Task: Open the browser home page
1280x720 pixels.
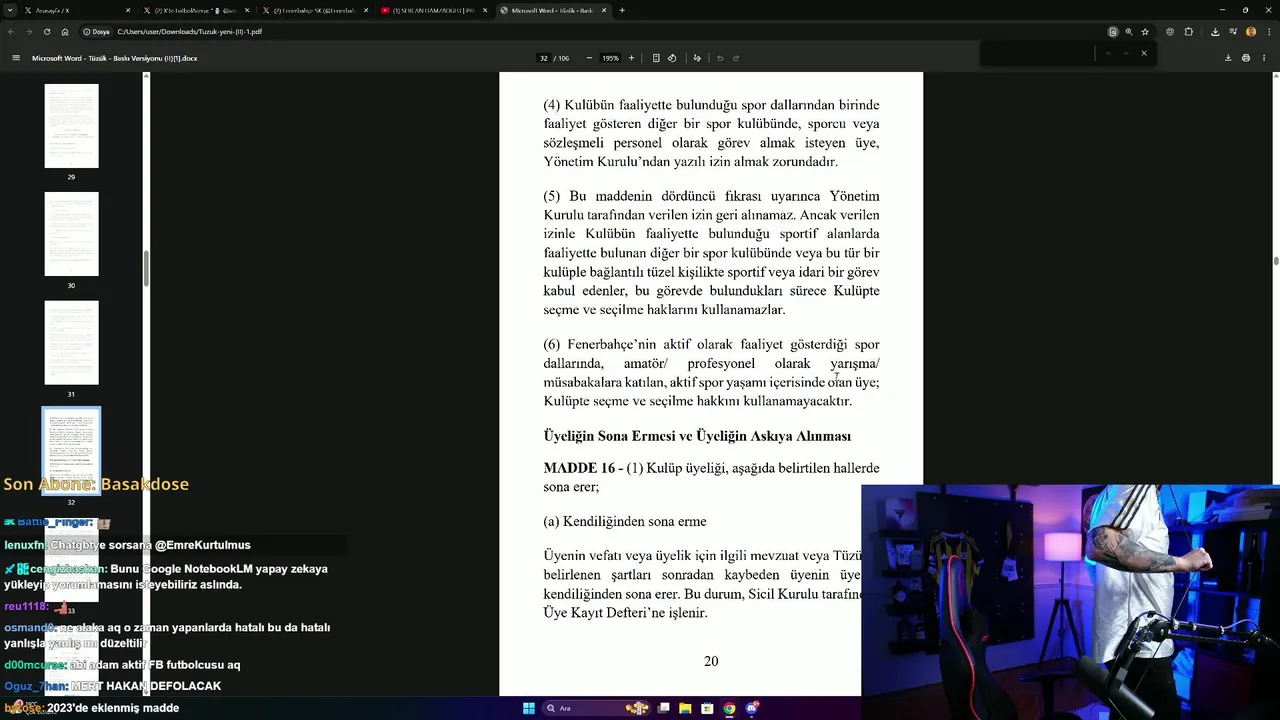Action: tap(65, 32)
